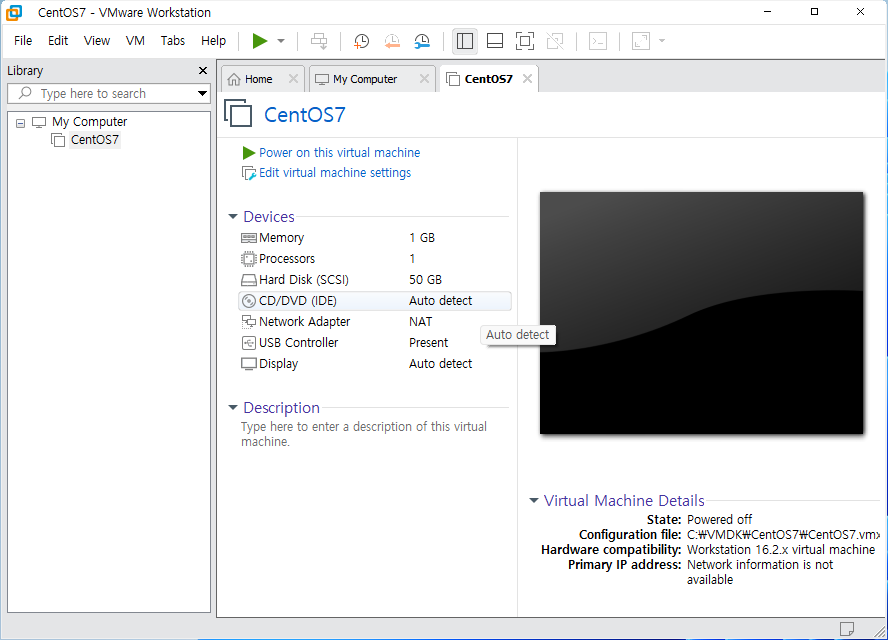This screenshot has width=888, height=640.
Task: Revert to snapshot toolbar icon
Action: pos(392,41)
